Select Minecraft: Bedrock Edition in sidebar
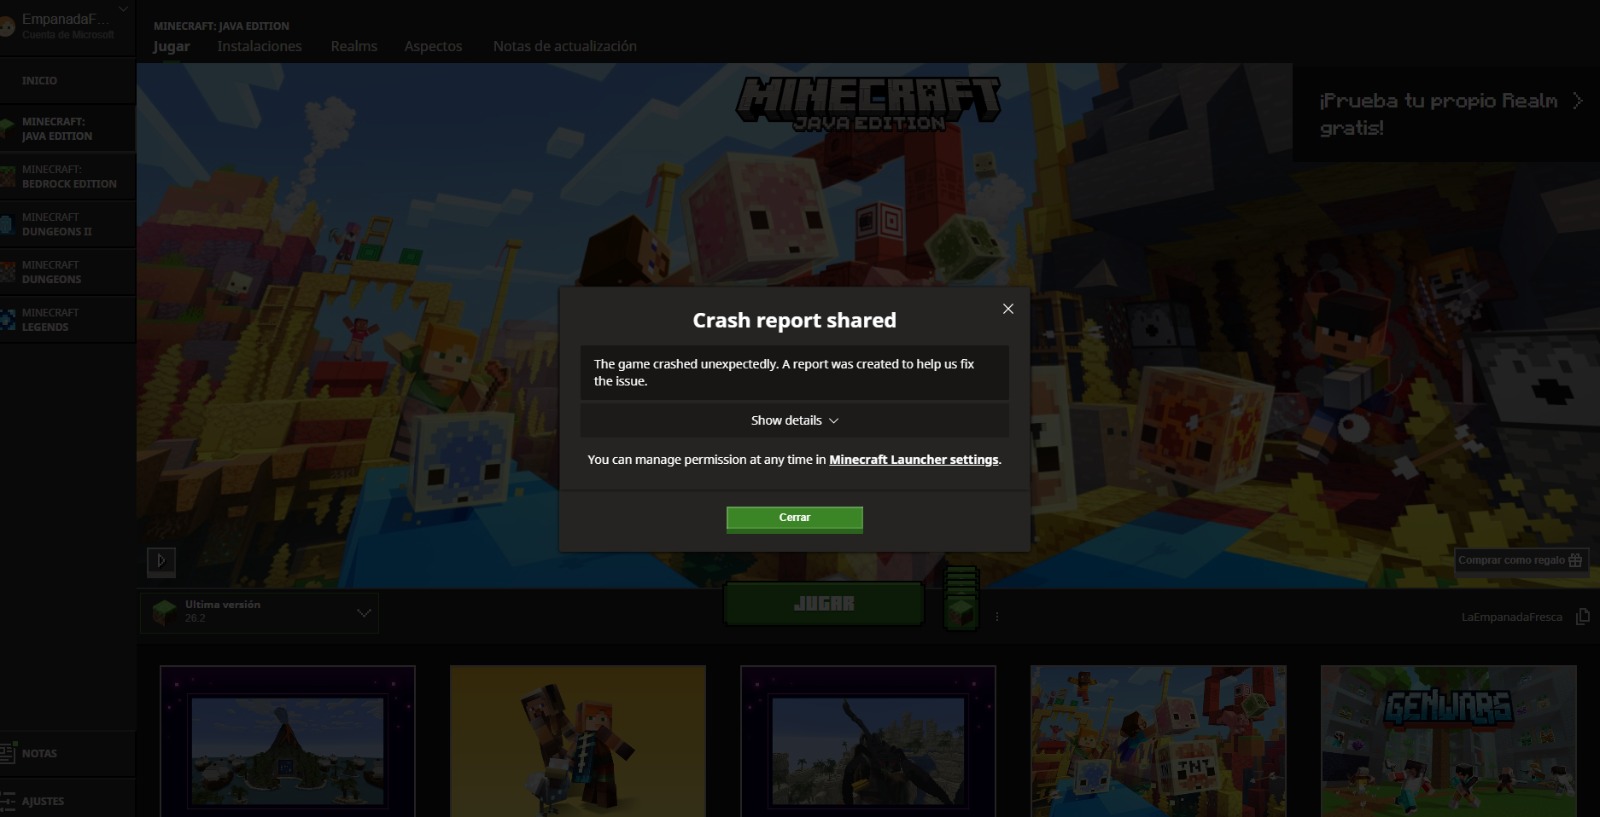 point(67,176)
